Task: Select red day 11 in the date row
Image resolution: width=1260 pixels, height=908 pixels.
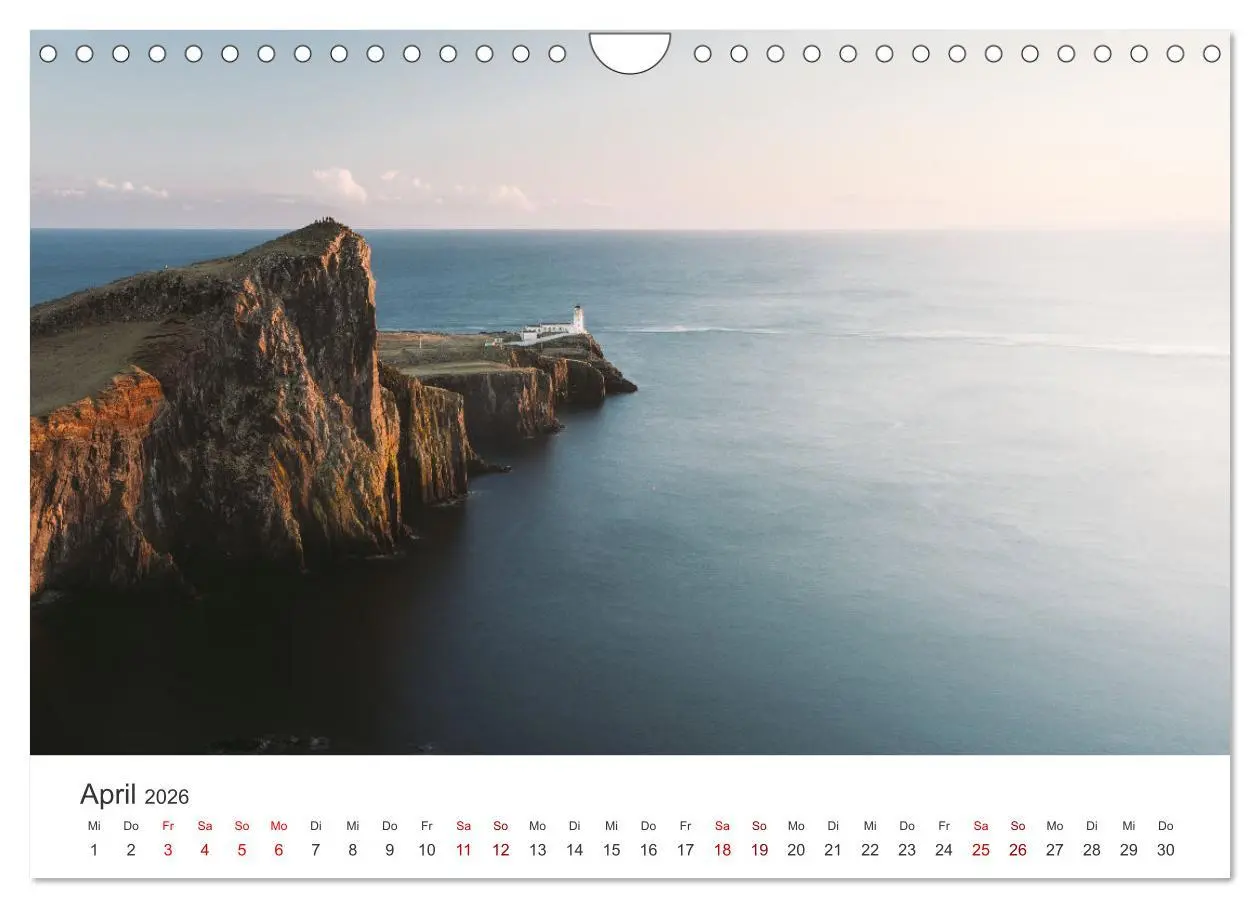Action: (x=464, y=850)
